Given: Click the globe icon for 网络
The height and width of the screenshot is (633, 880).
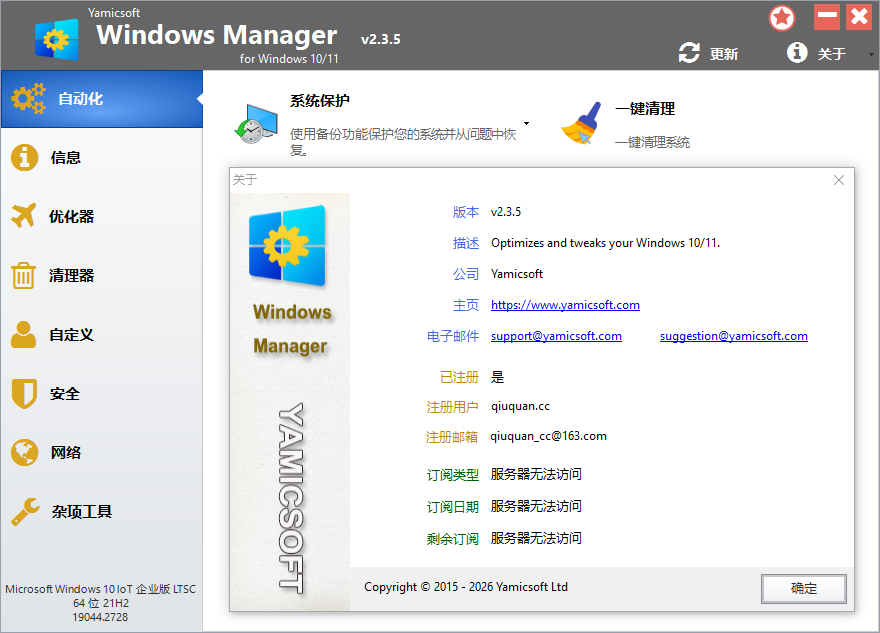Looking at the screenshot, I should click(24, 452).
